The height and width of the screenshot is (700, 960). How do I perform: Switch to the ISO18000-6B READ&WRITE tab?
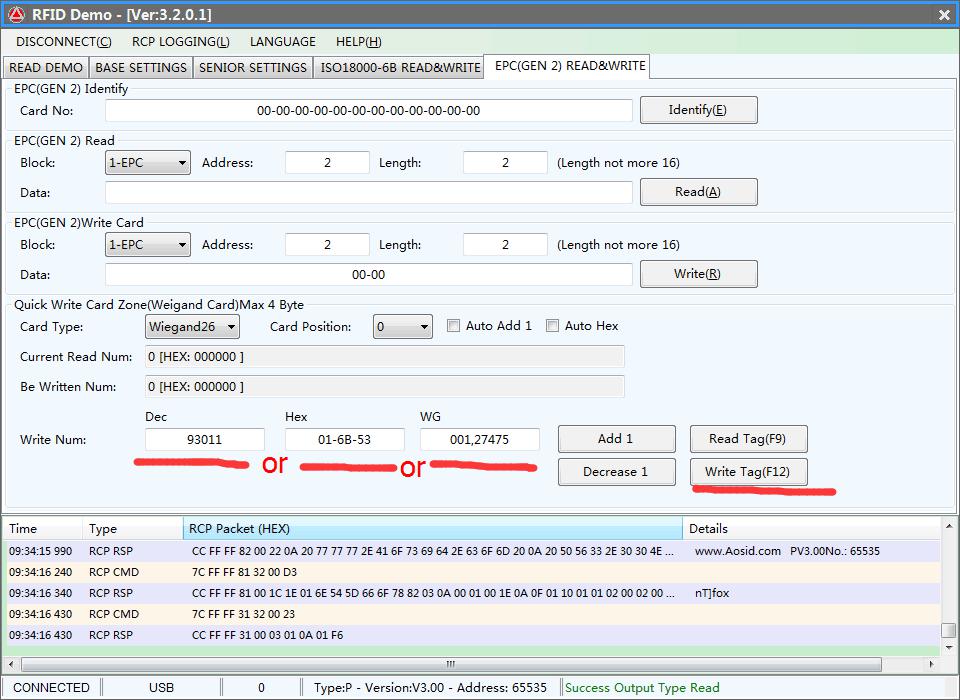click(400, 68)
